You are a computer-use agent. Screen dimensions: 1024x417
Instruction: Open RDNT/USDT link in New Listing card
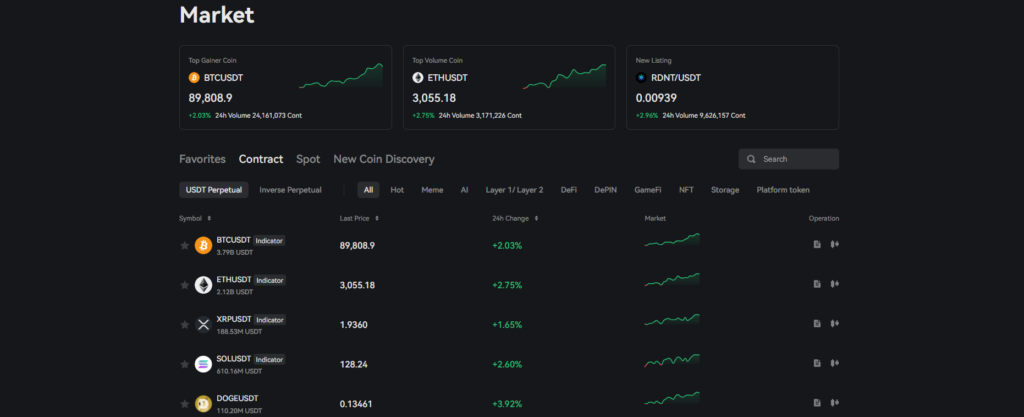(675, 78)
